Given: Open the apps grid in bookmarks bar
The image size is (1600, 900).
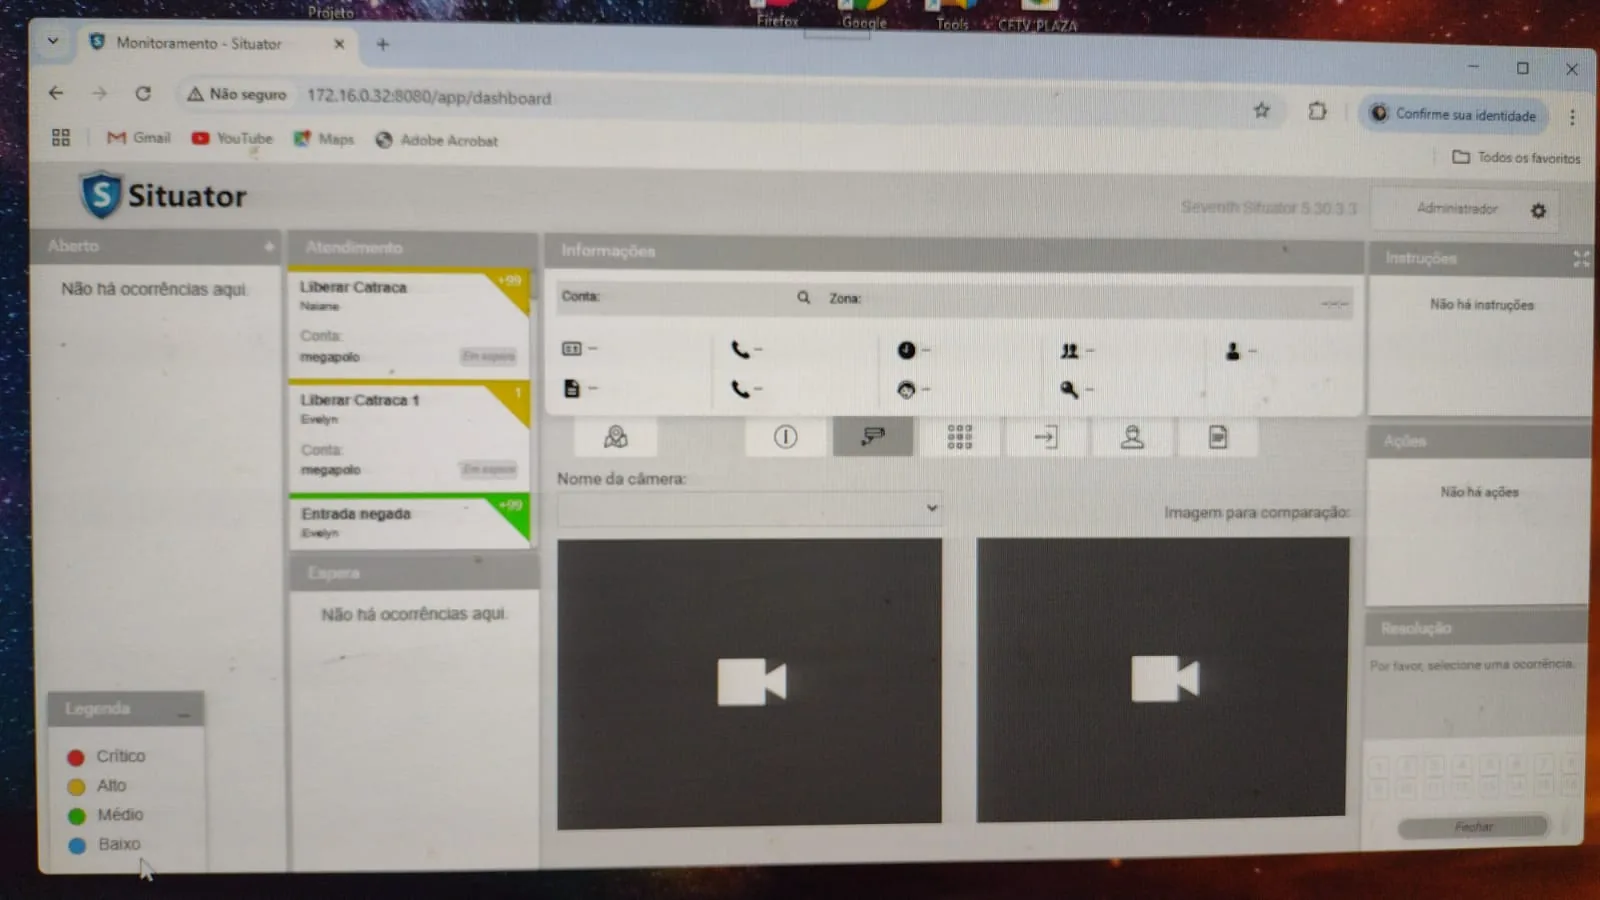Looking at the screenshot, I should coord(61,137).
